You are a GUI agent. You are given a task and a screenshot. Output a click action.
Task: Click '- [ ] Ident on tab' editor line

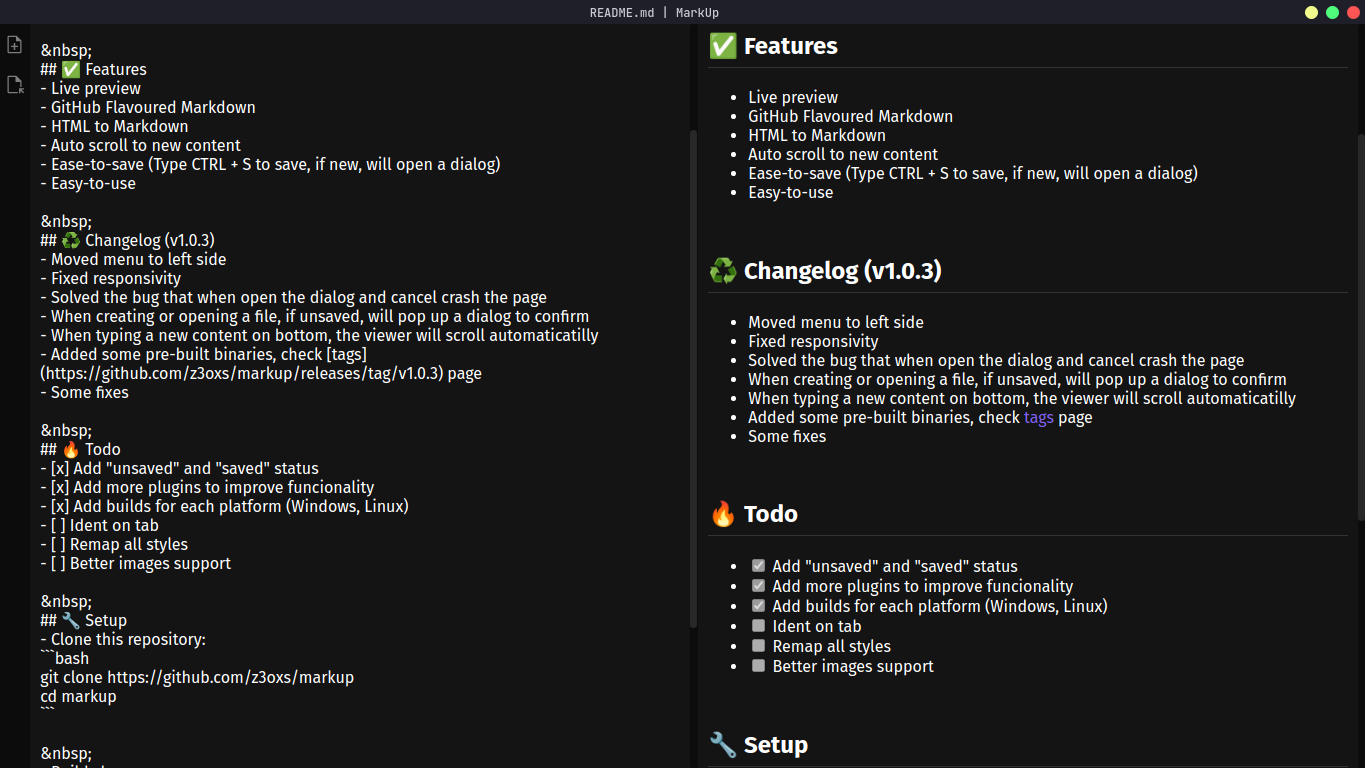point(99,525)
